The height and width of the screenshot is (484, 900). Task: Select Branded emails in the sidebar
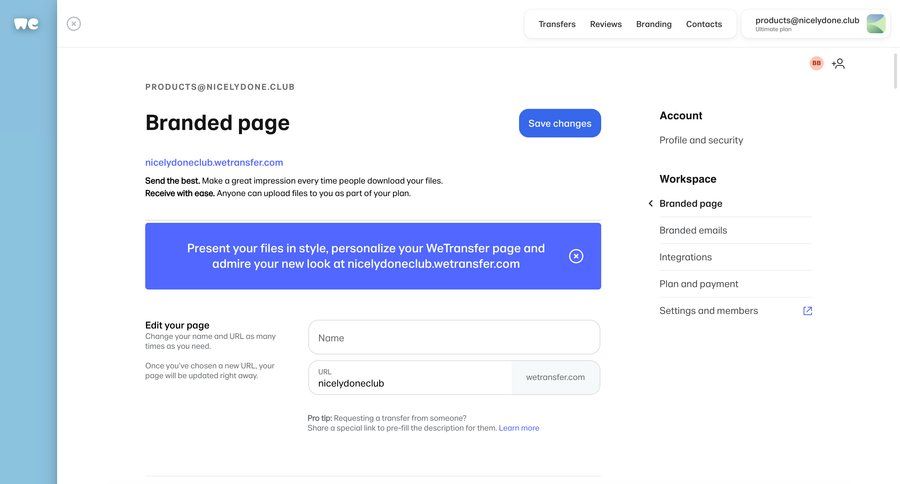(693, 230)
